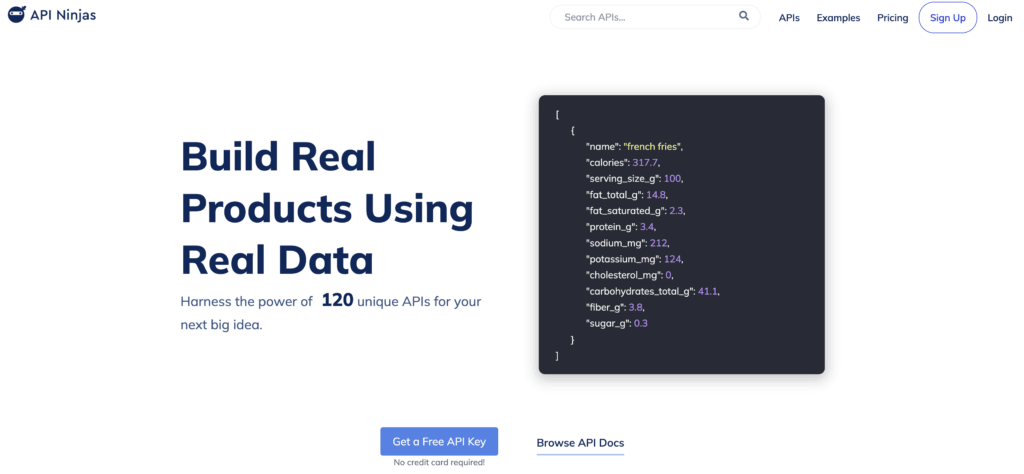Click the Sign Up button
Screen dimensions: 1024x474
948,18
